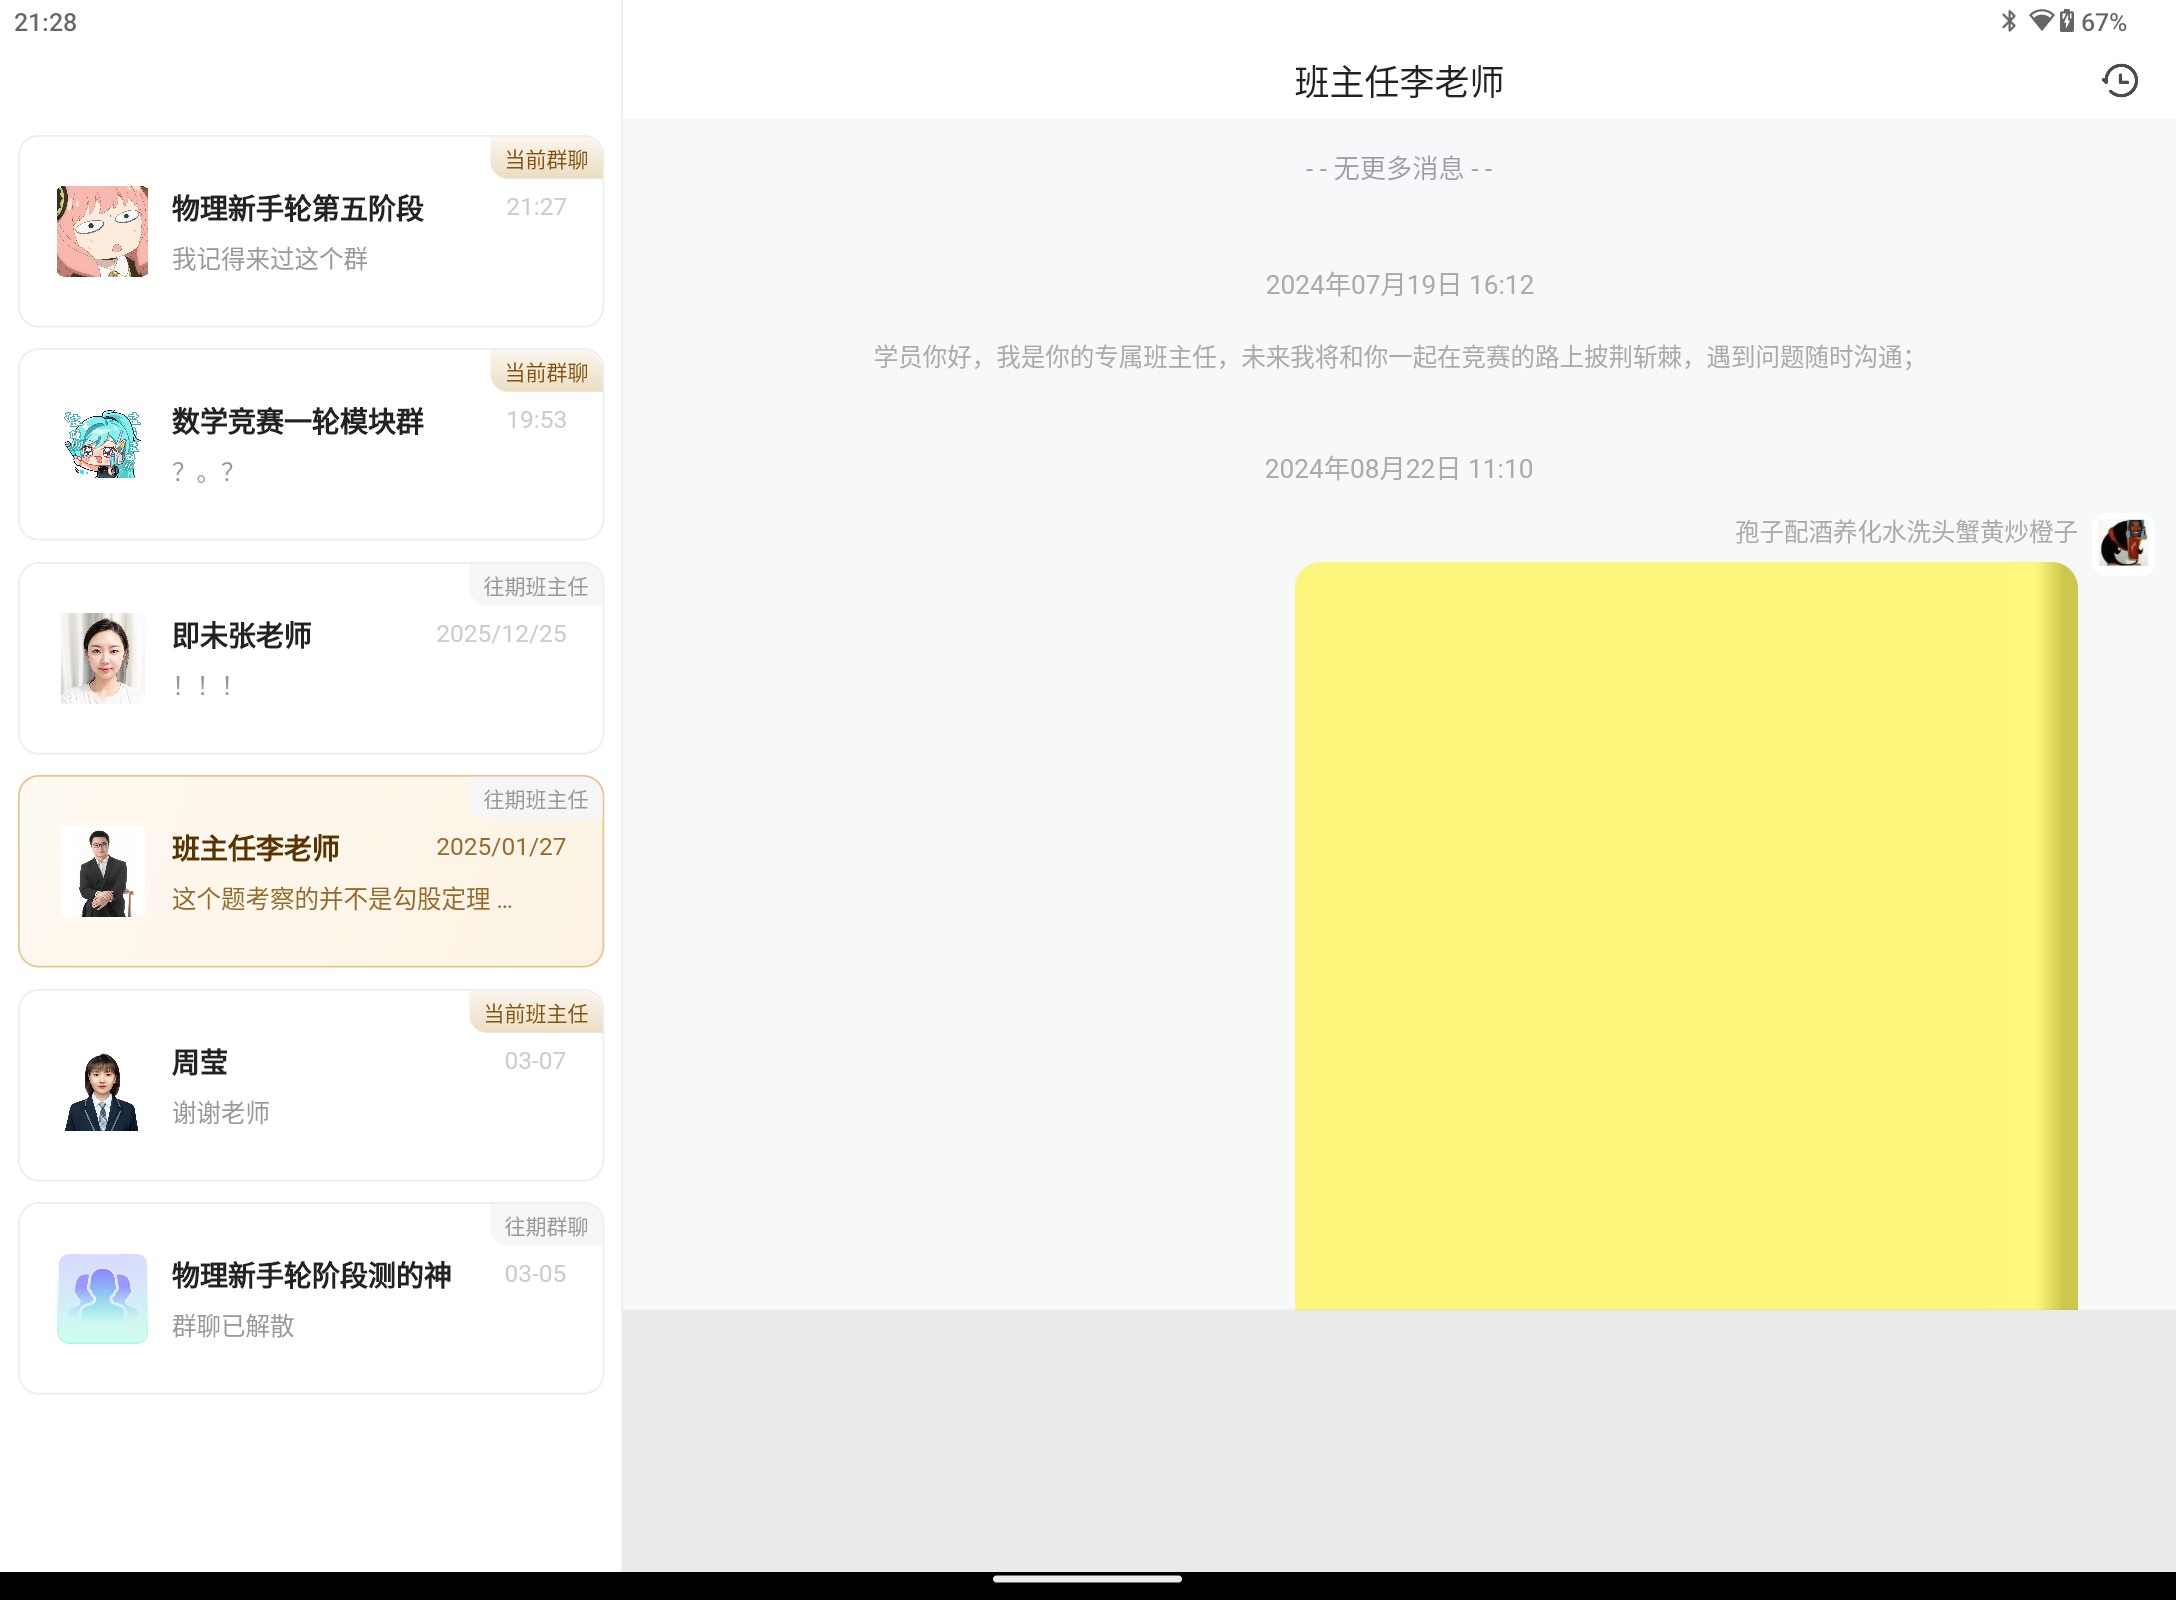The height and width of the screenshot is (1600, 2176).
Task: Click the 当前班主任 badge above 周莹
Action: coord(535,1013)
